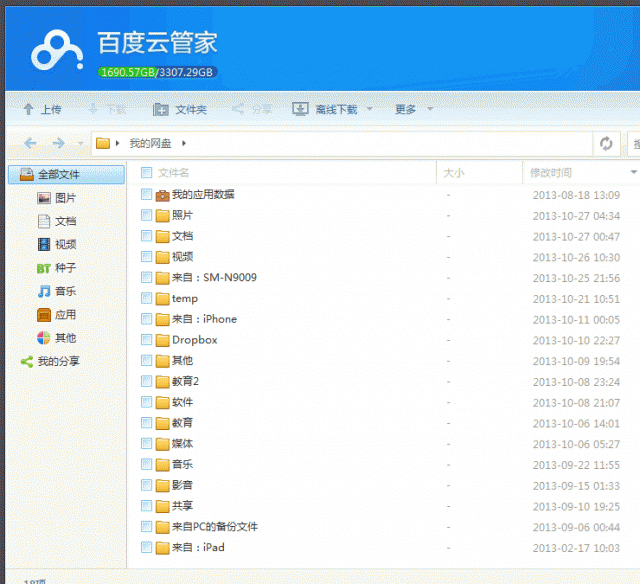Expand the root folder breadcrumb arrow
This screenshot has width=640, height=584.
(118, 143)
